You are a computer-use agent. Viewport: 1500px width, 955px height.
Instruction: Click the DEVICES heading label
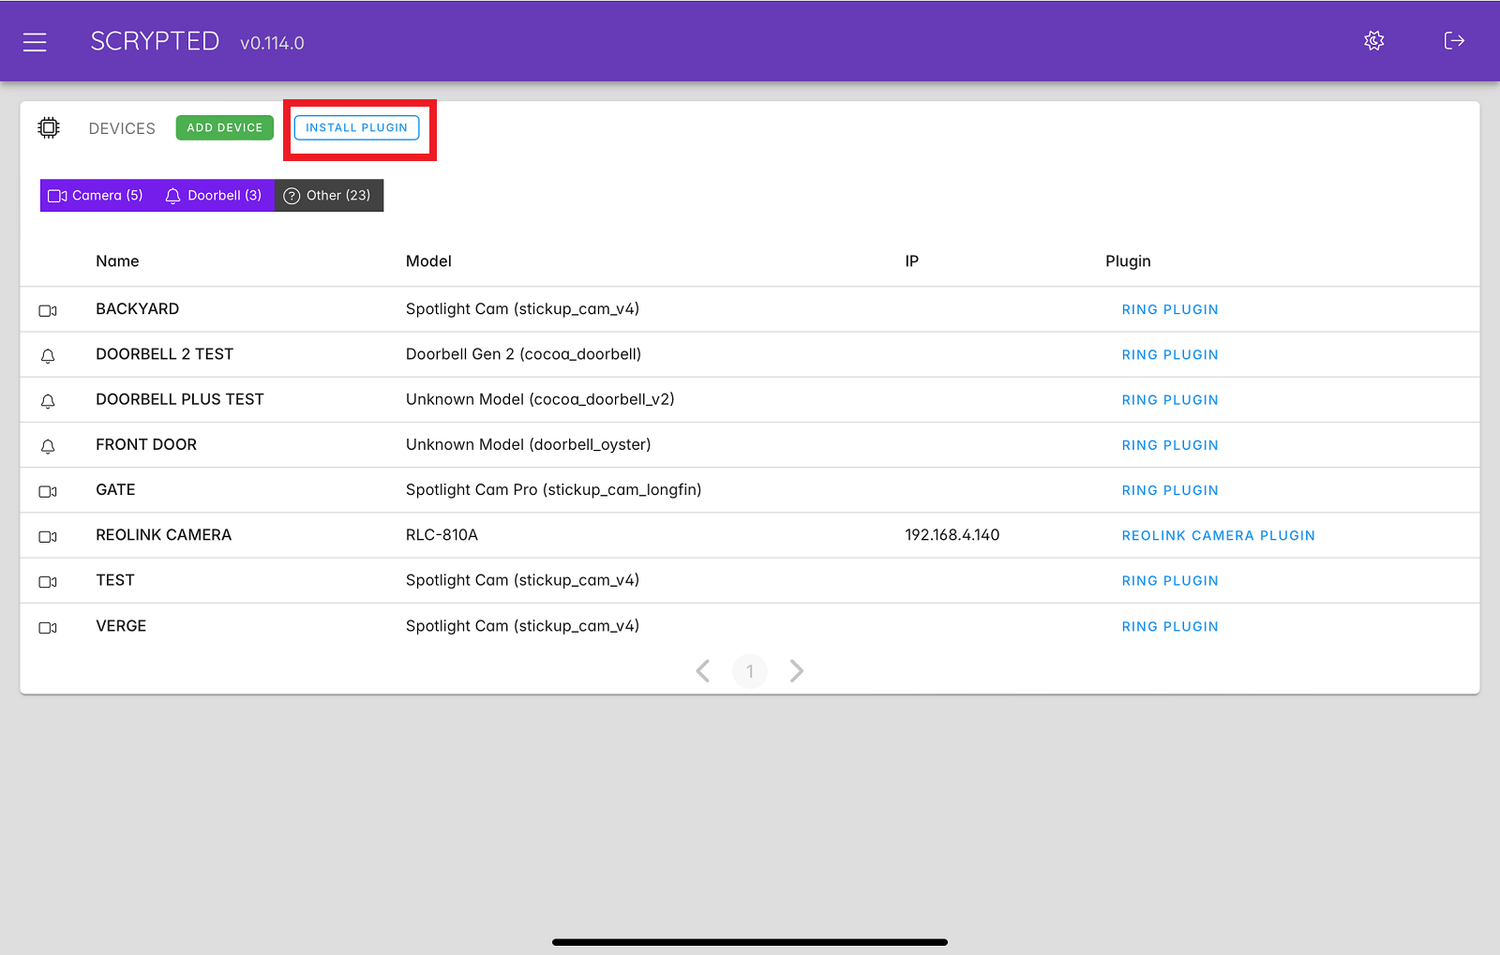[x=122, y=129]
